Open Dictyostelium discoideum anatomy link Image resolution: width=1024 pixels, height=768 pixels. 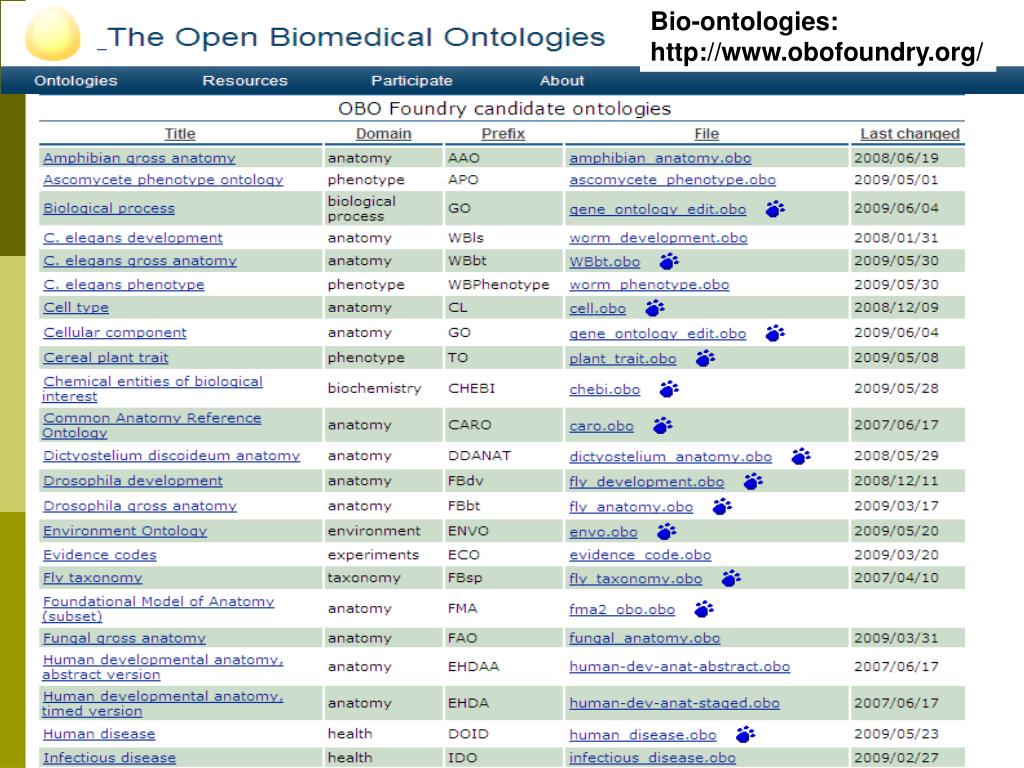coord(172,456)
